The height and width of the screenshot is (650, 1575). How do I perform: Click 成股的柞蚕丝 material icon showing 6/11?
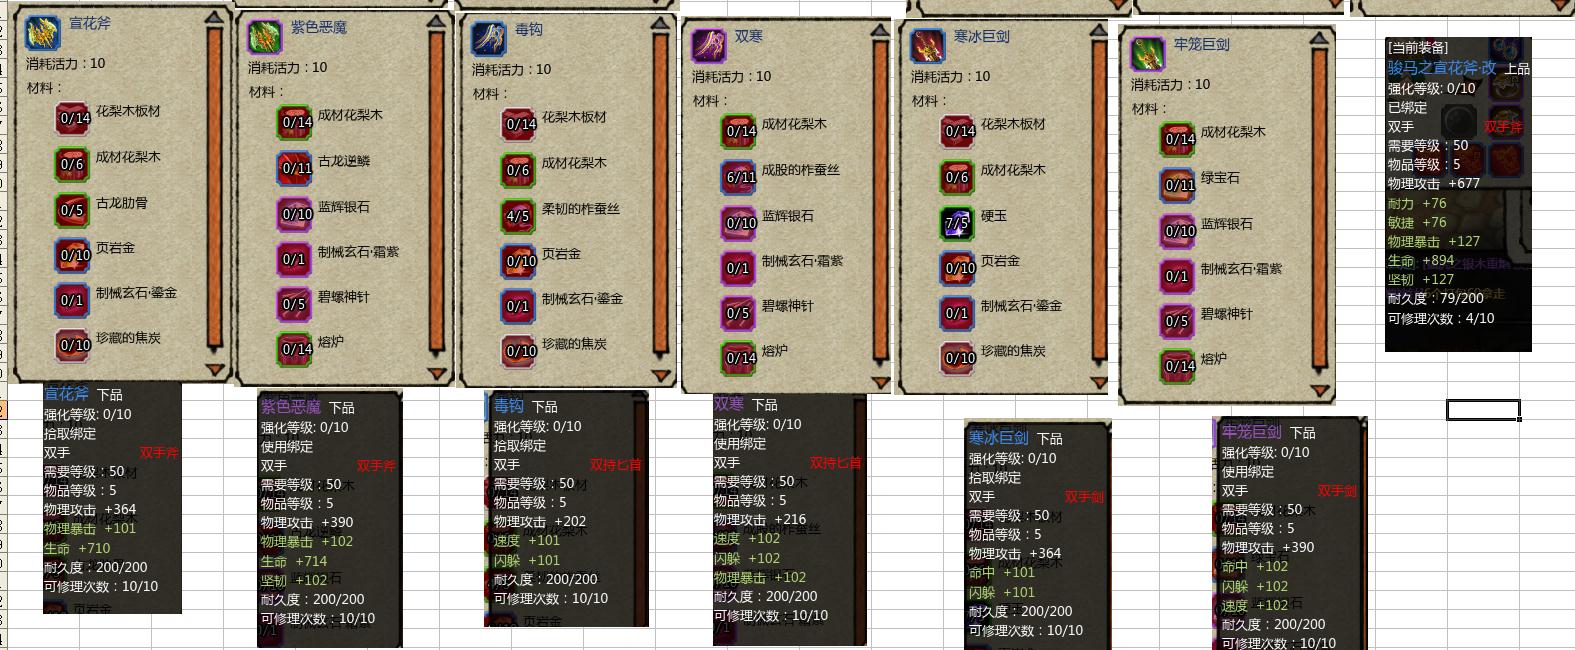pyautogui.click(x=739, y=177)
